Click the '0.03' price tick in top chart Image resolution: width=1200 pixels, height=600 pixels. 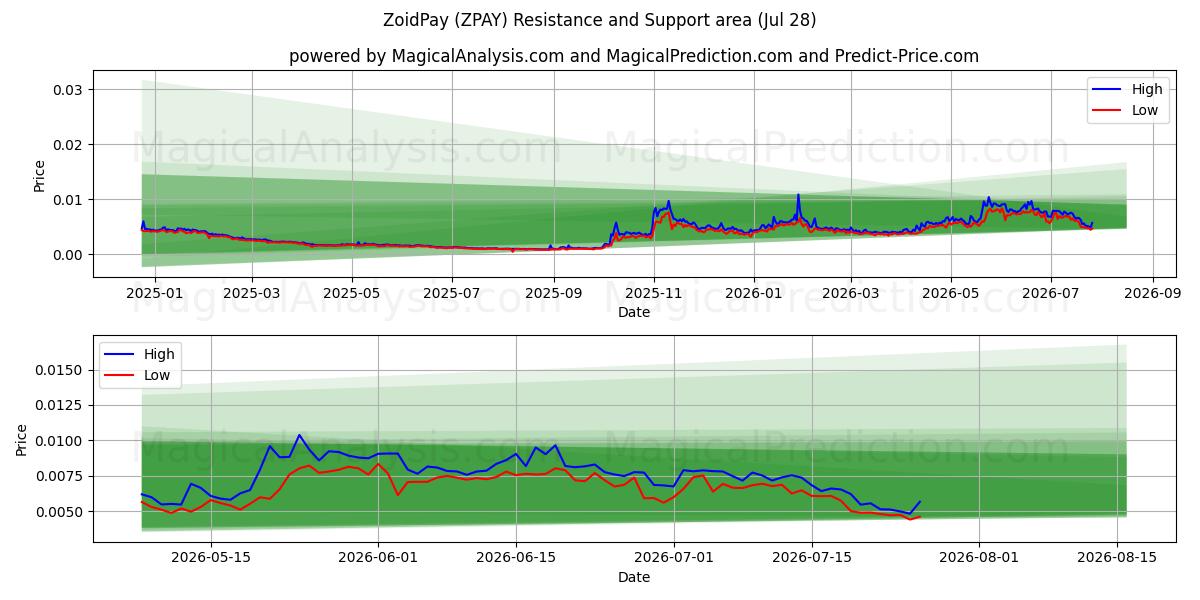(70, 90)
